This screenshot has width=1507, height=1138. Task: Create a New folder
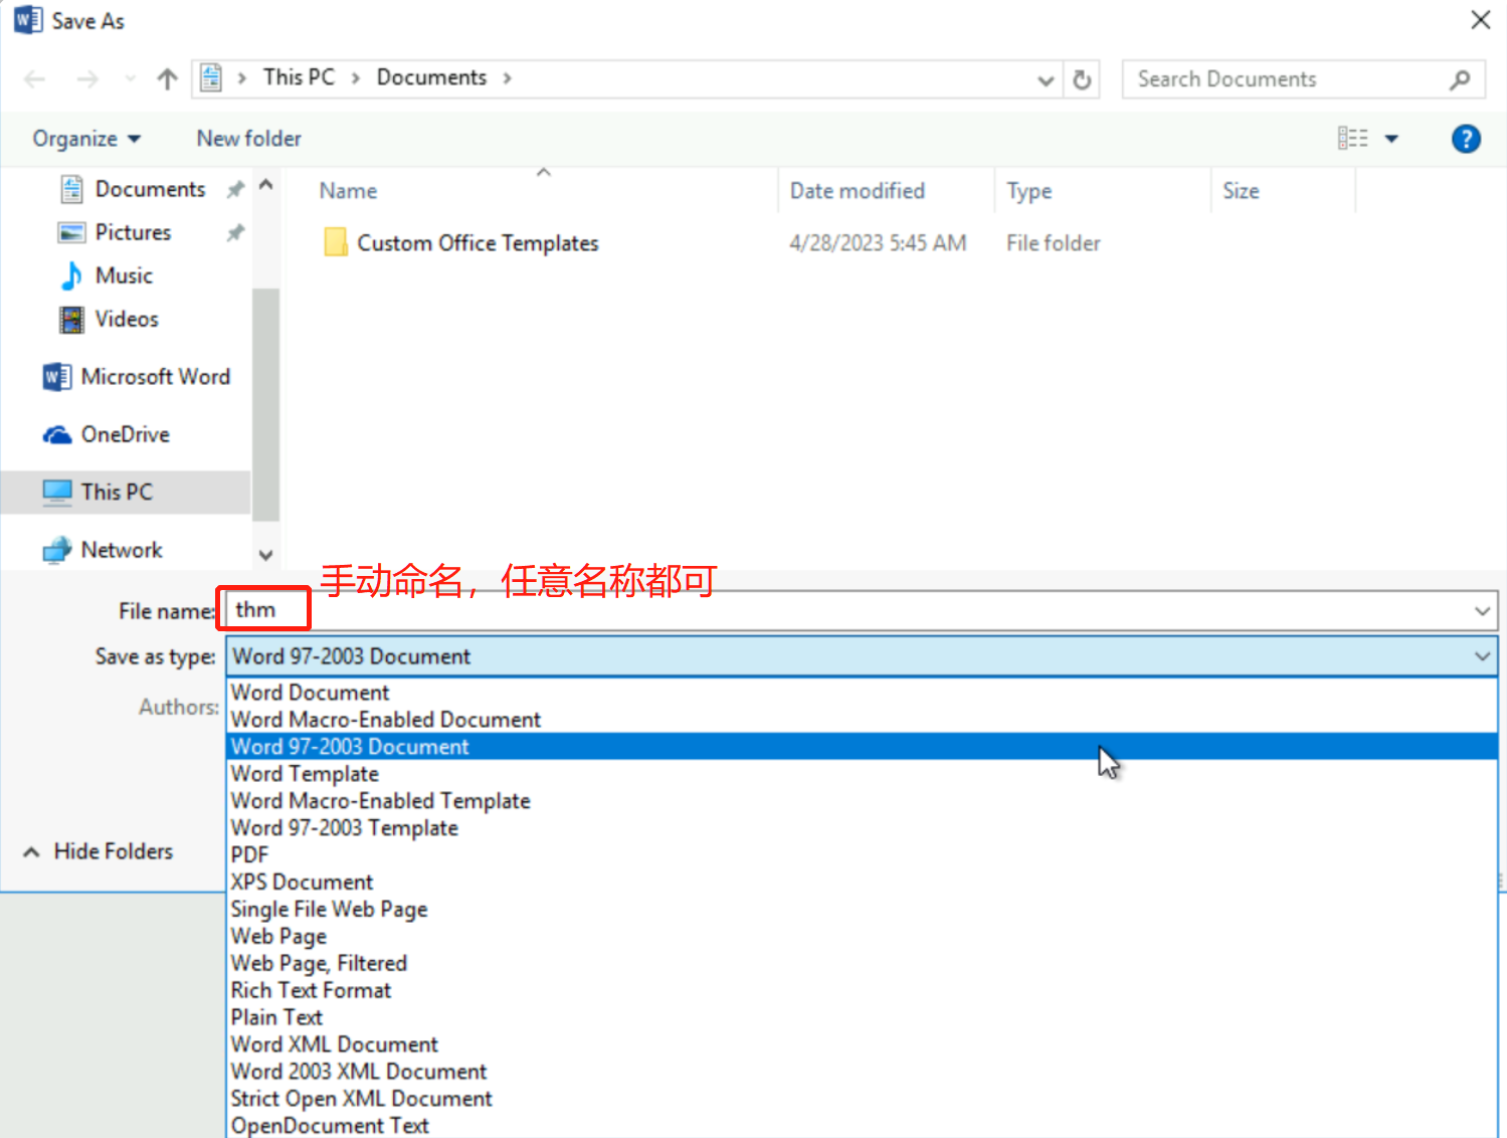[x=249, y=139]
